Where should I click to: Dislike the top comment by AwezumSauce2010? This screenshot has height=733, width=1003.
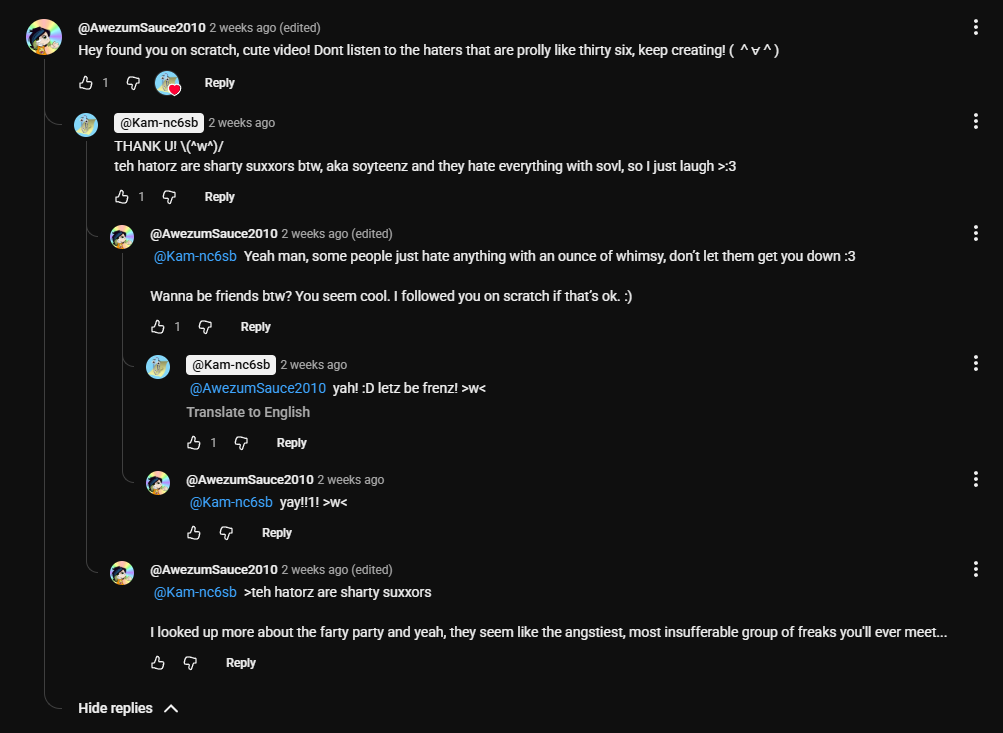pyautogui.click(x=133, y=83)
